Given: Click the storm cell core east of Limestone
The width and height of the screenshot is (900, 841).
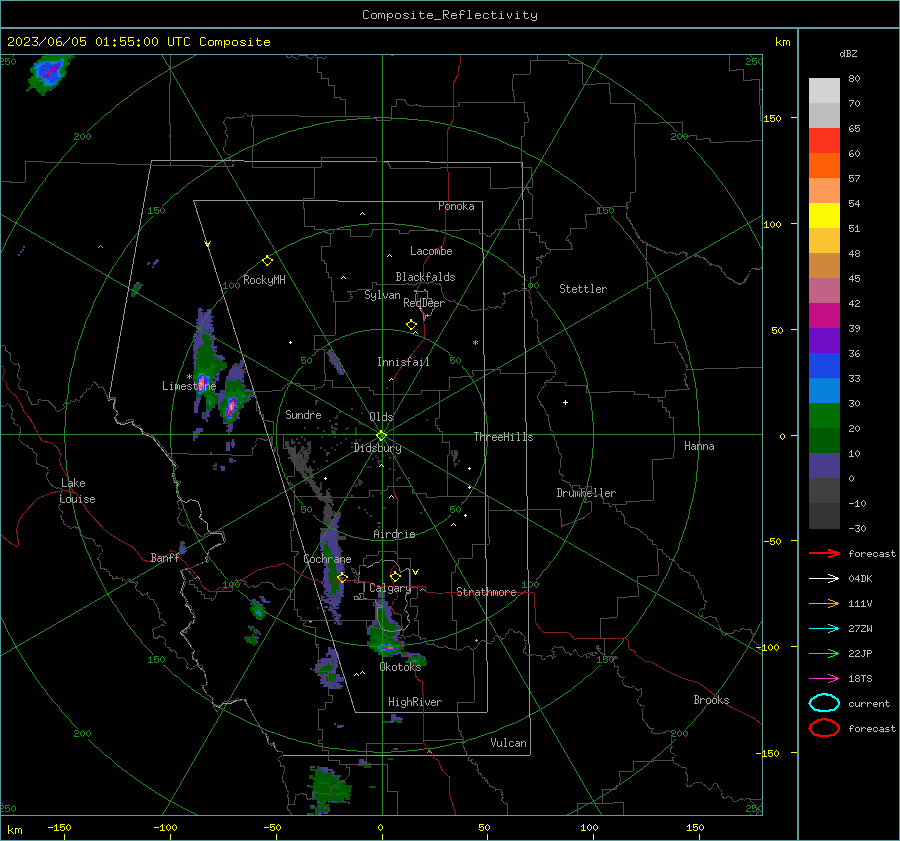Looking at the screenshot, I should coord(231,406).
